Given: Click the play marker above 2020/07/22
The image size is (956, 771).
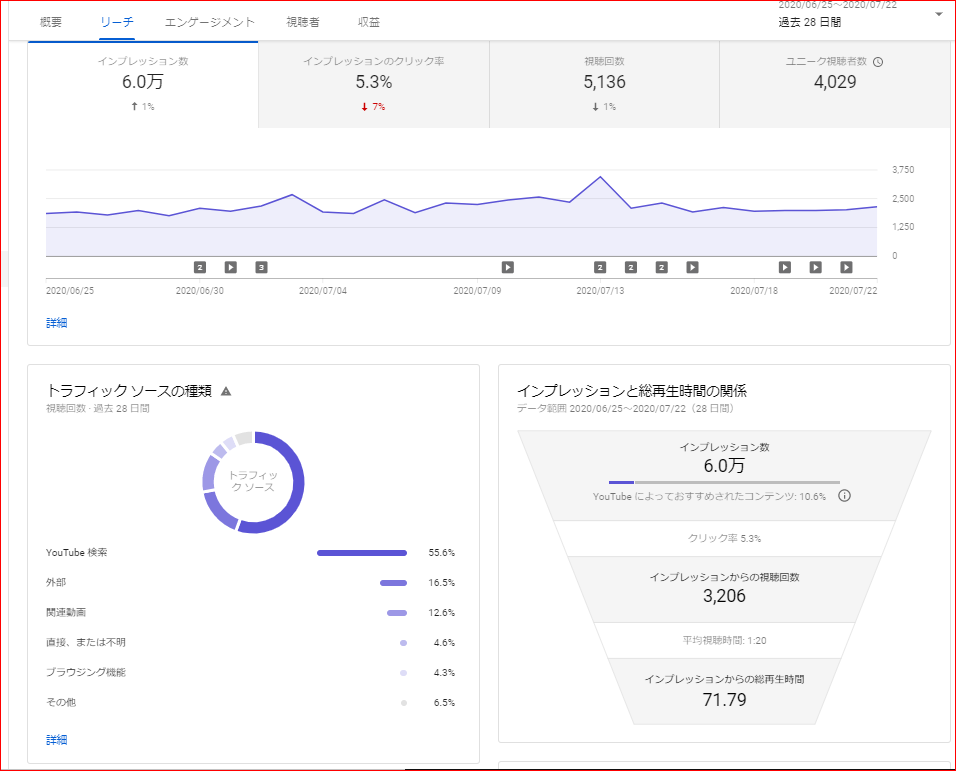Looking at the screenshot, I should coord(846,267).
